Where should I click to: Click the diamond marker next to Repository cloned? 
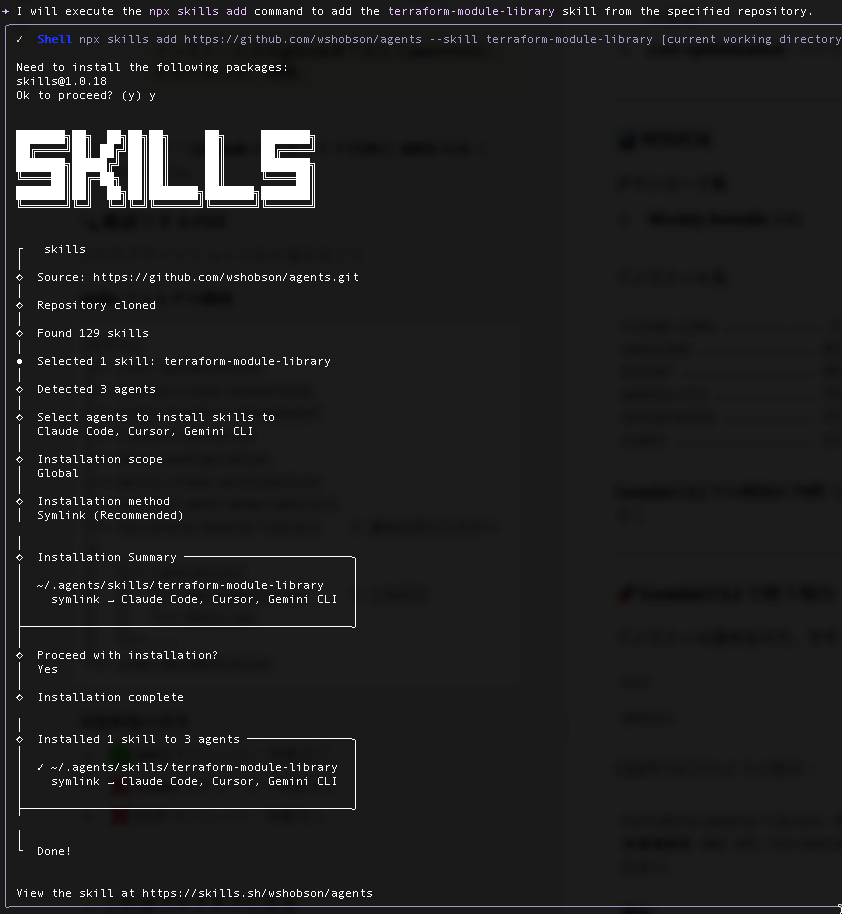(19, 305)
